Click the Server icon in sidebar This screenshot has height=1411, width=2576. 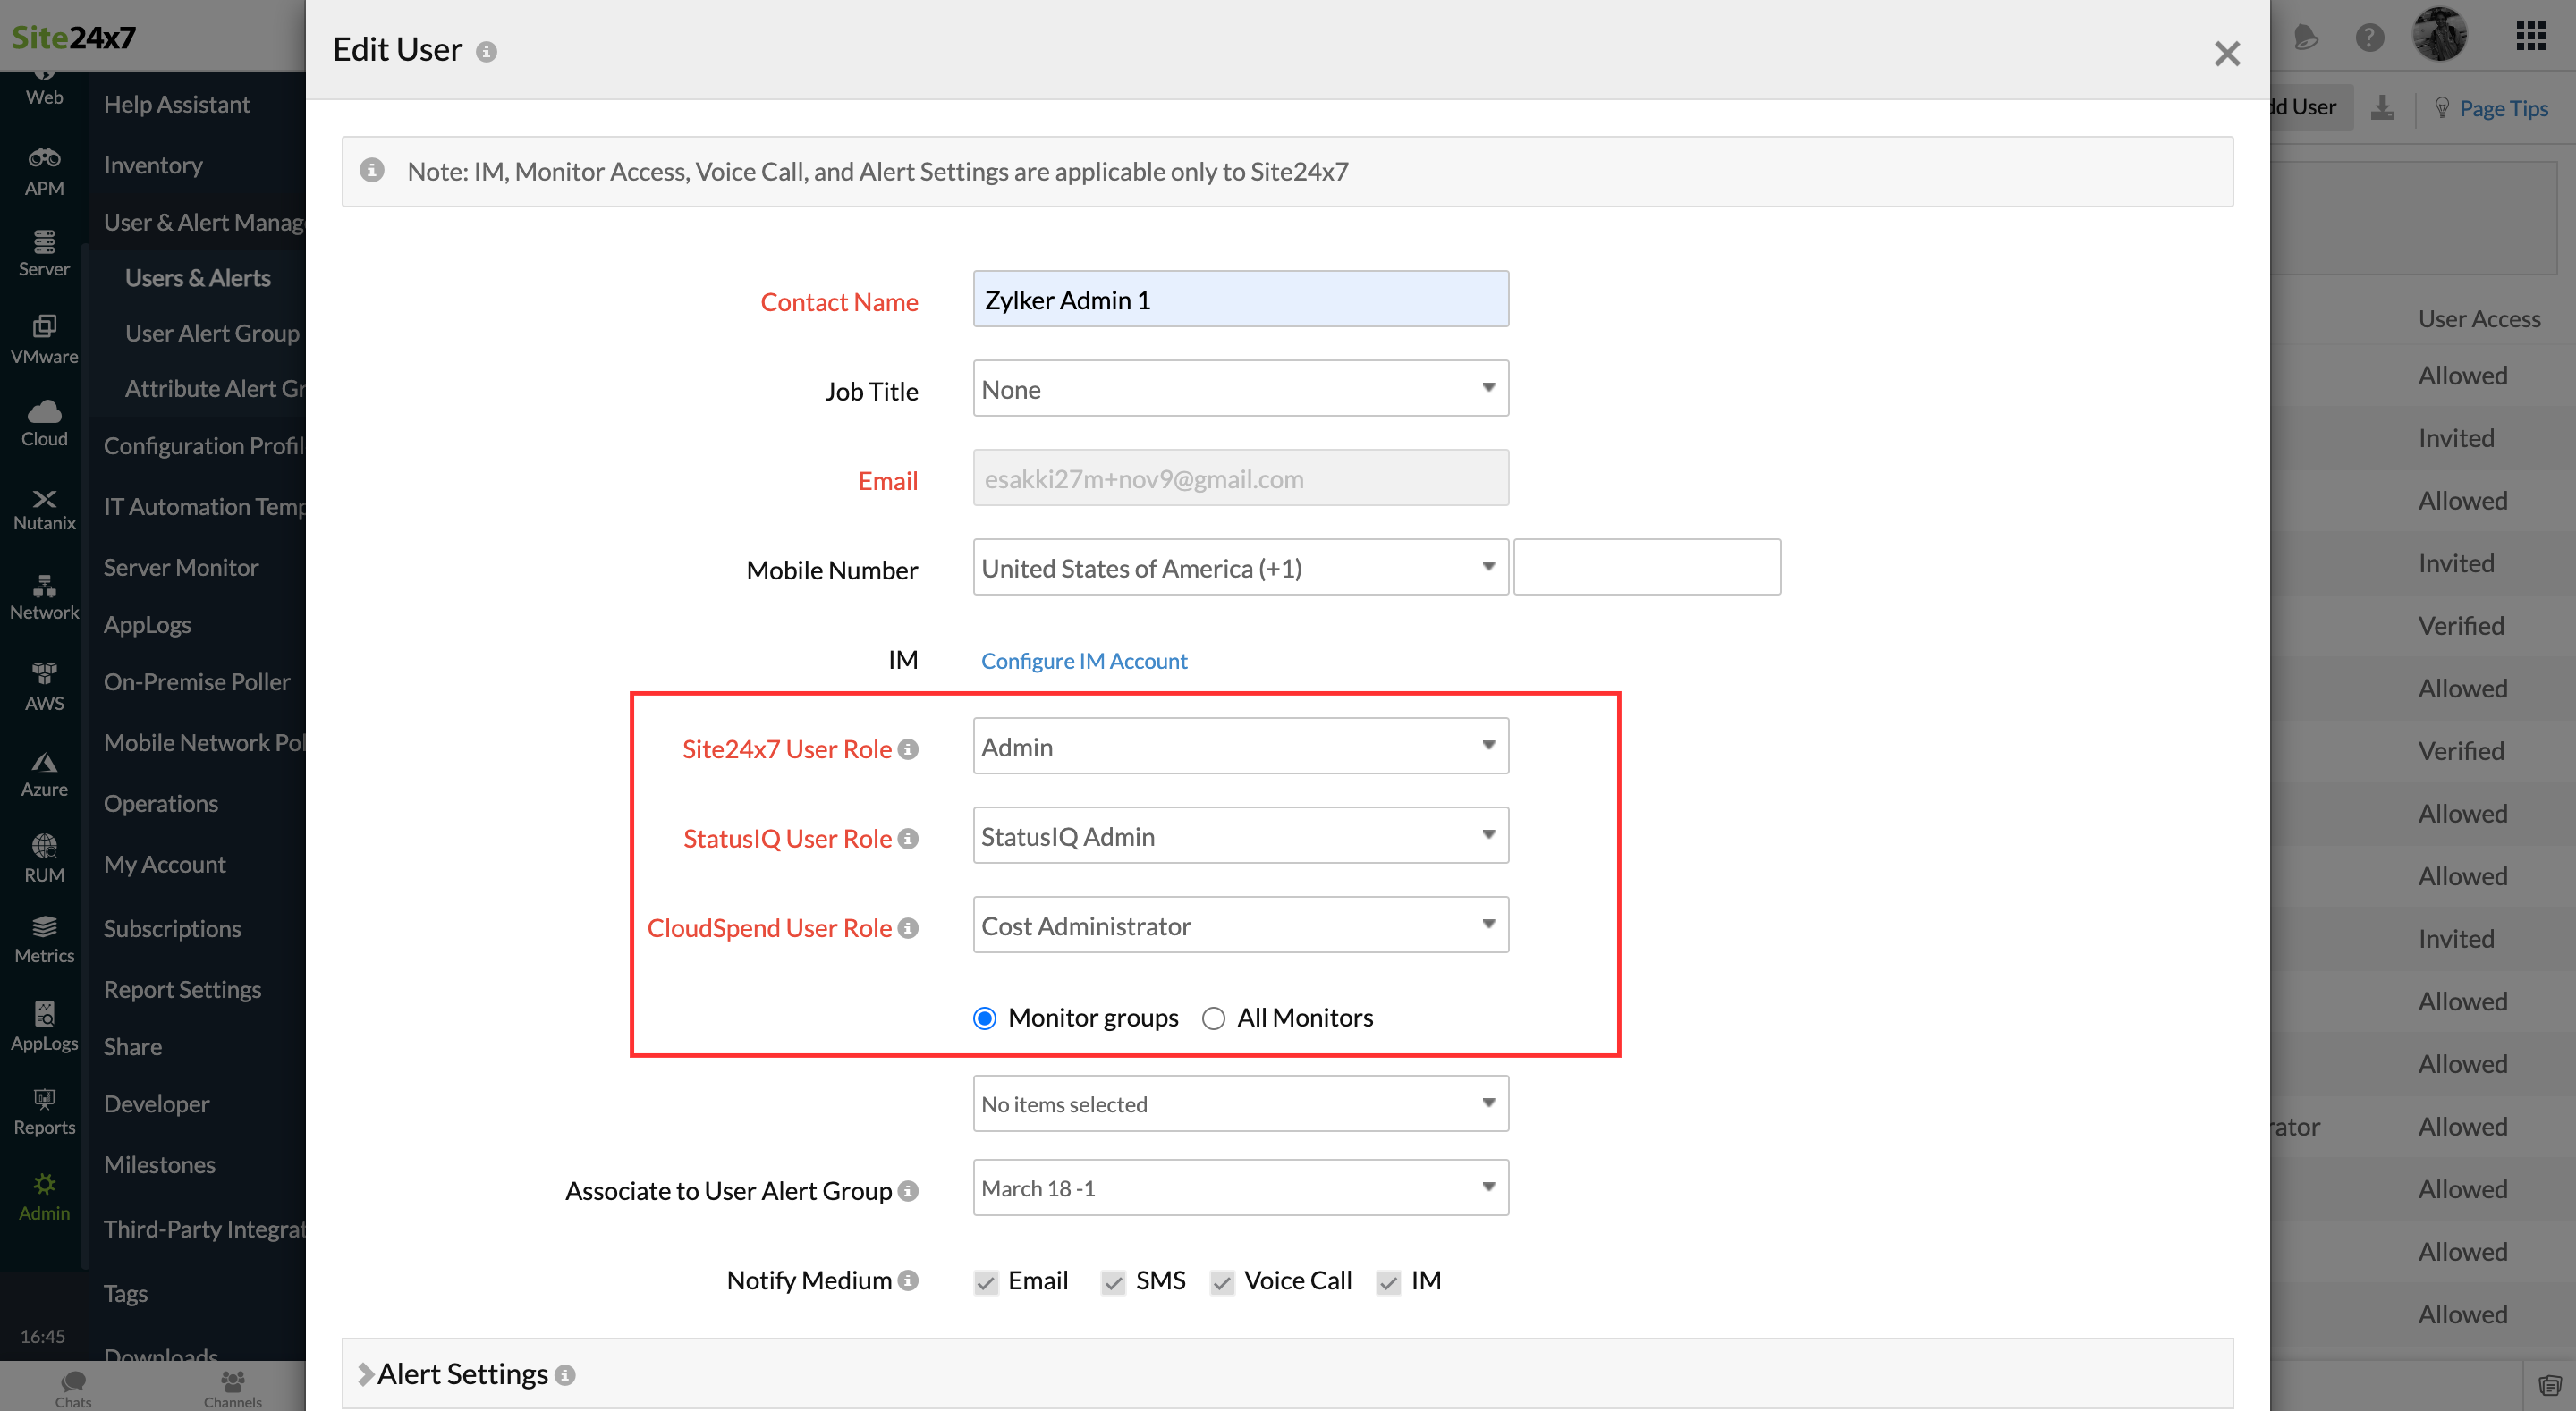(44, 253)
